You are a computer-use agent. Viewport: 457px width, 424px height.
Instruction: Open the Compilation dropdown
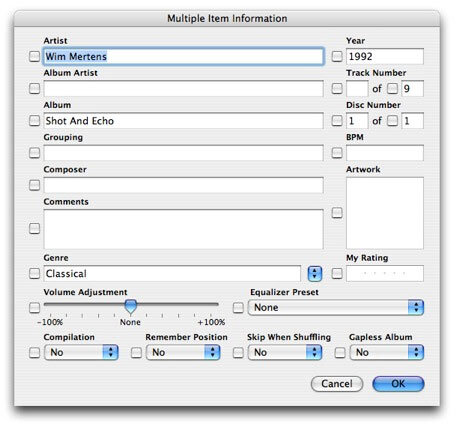(81, 352)
